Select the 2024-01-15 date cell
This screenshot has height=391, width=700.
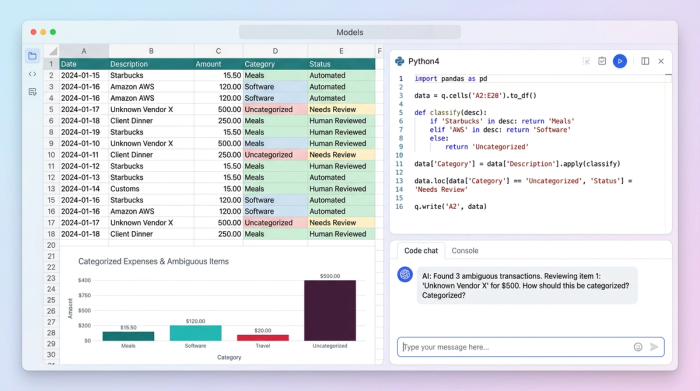tap(84, 75)
